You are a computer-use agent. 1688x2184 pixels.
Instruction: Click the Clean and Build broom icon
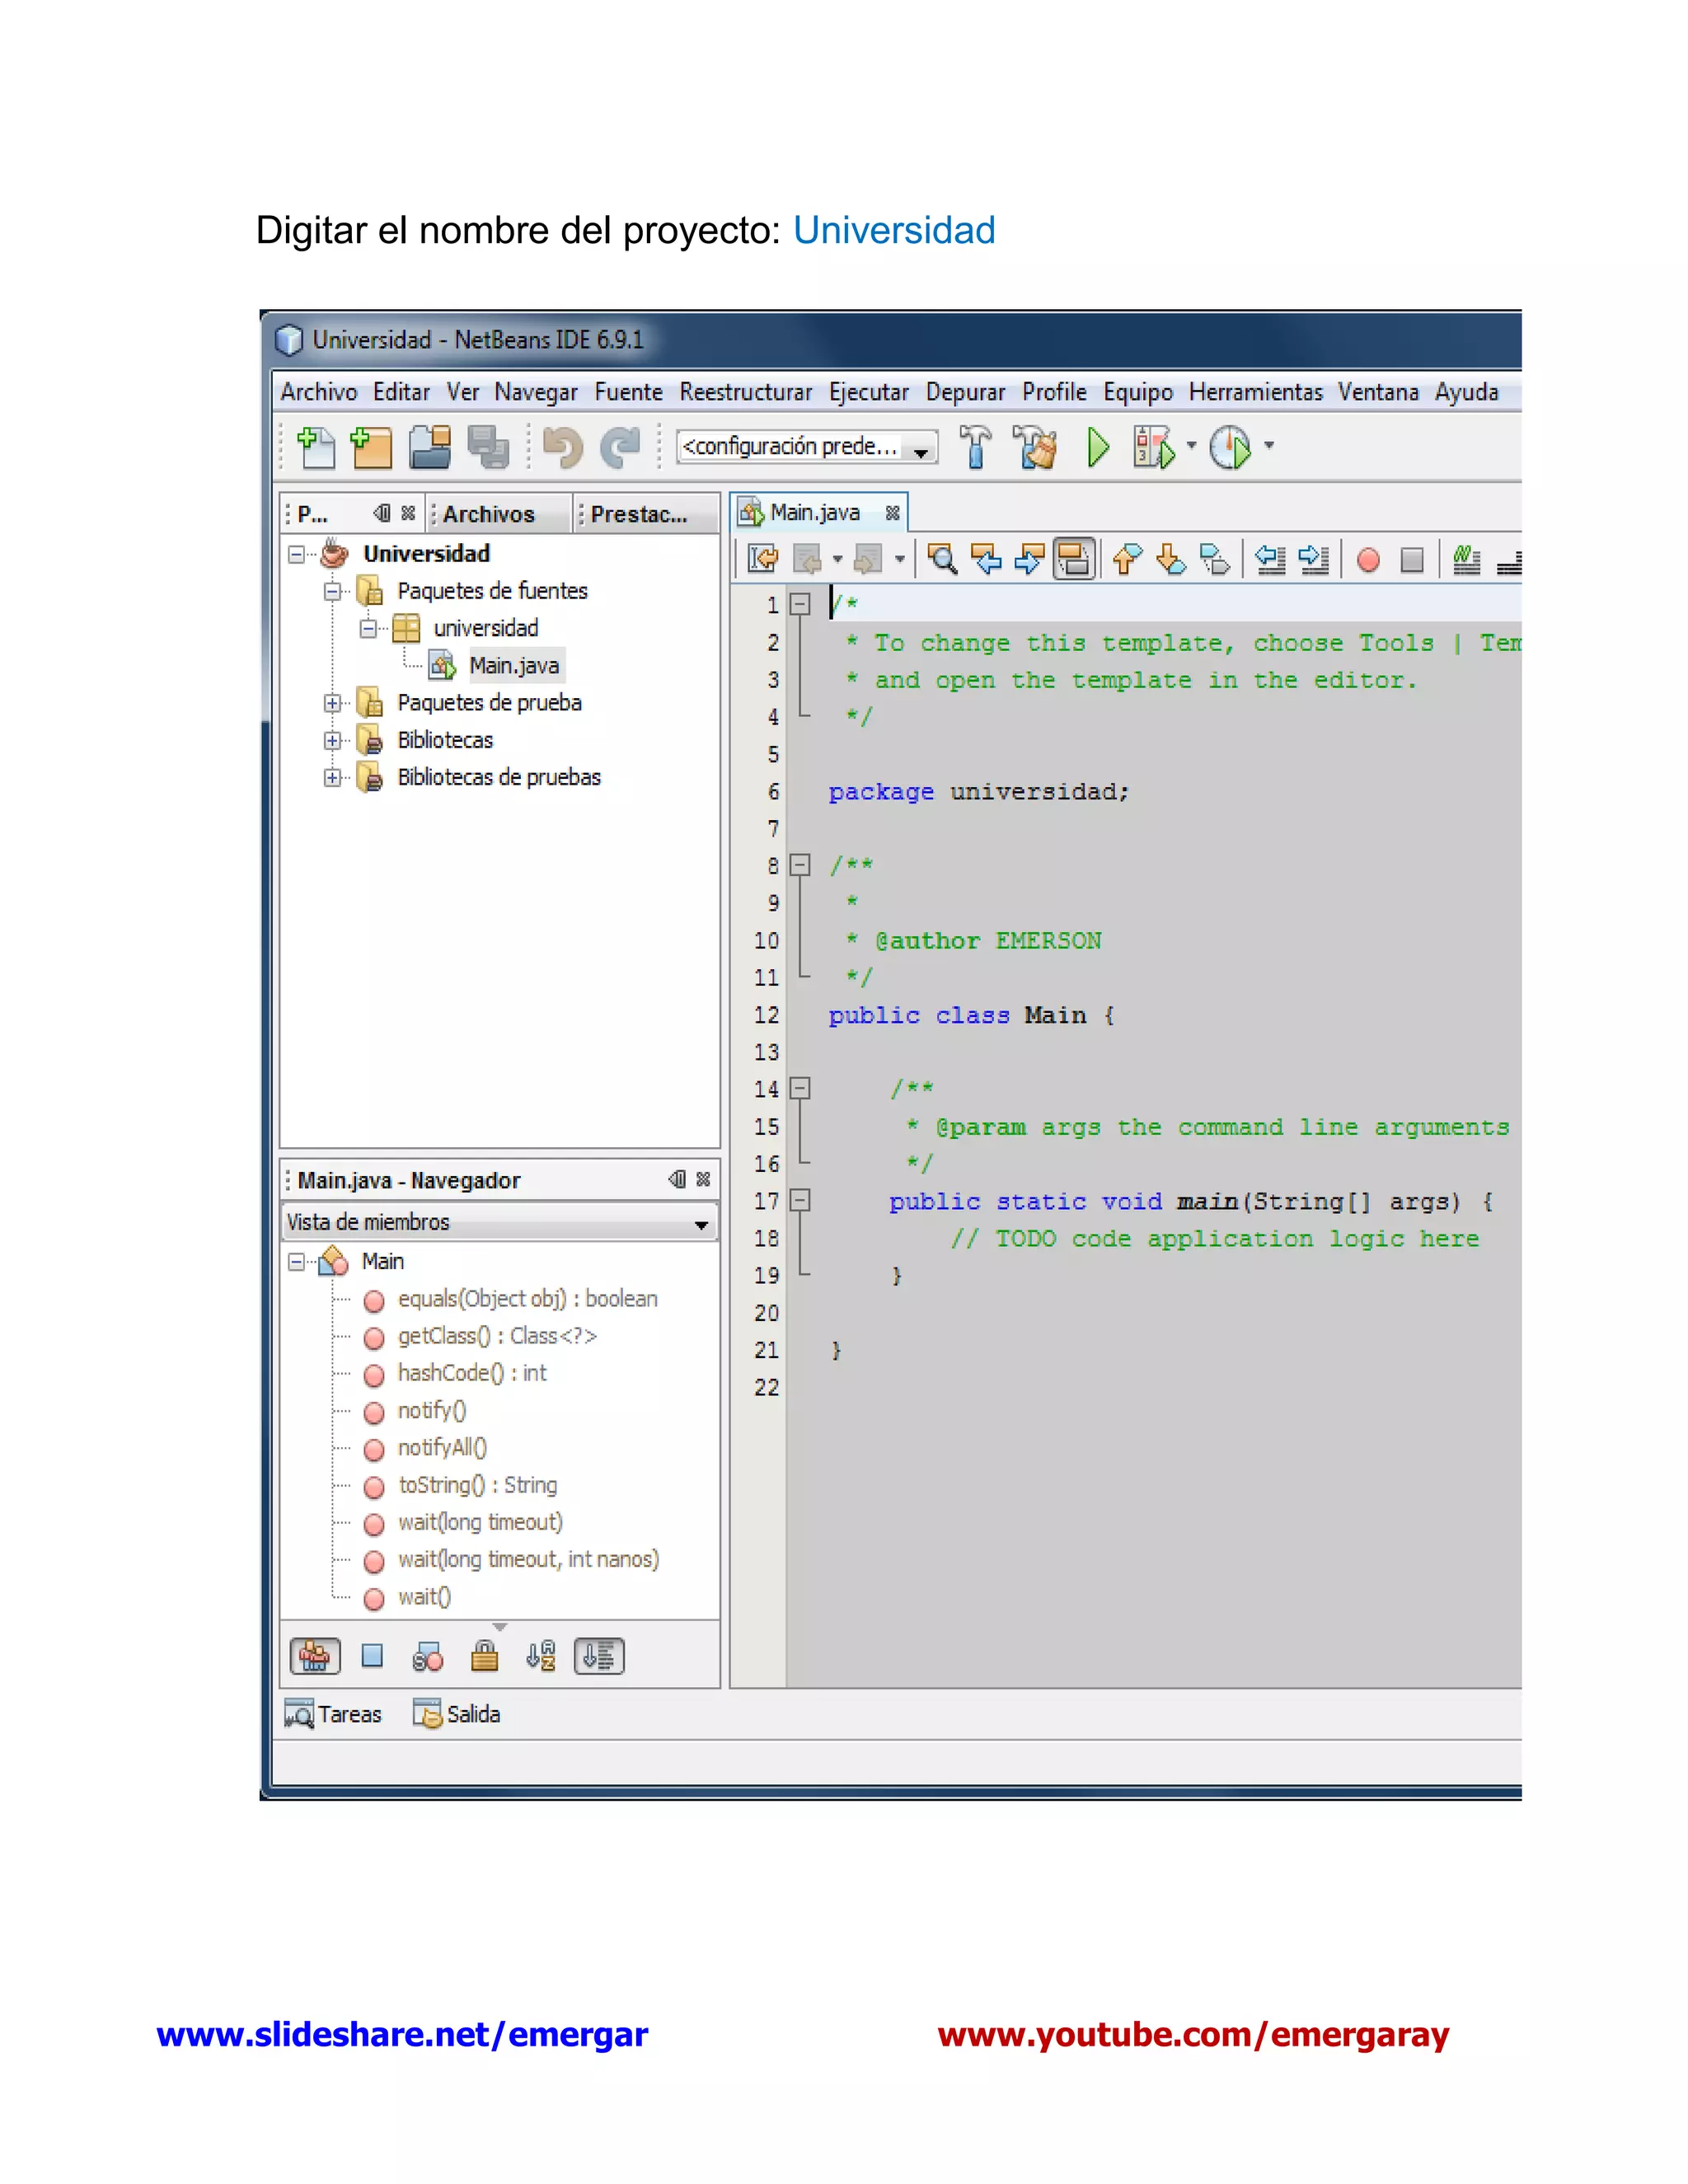coord(1035,446)
